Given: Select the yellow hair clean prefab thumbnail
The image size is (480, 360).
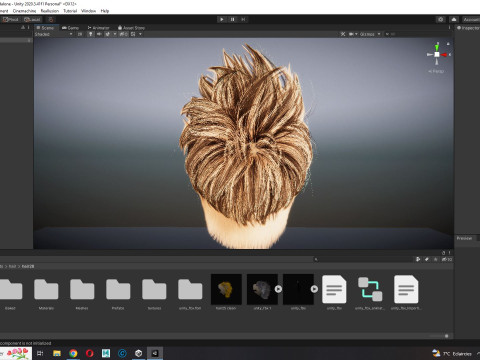Looking at the screenshot, I should [226, 289].
